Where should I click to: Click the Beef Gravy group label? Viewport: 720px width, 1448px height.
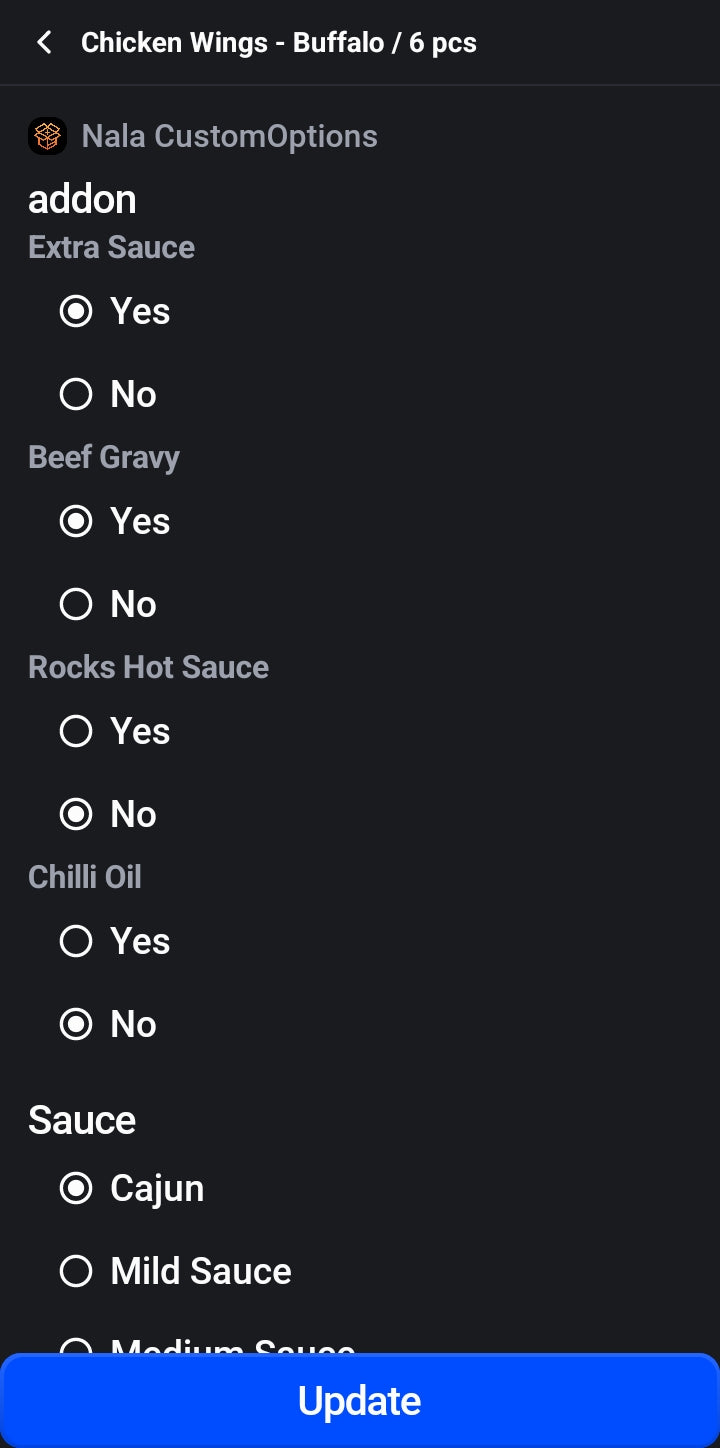104,457
